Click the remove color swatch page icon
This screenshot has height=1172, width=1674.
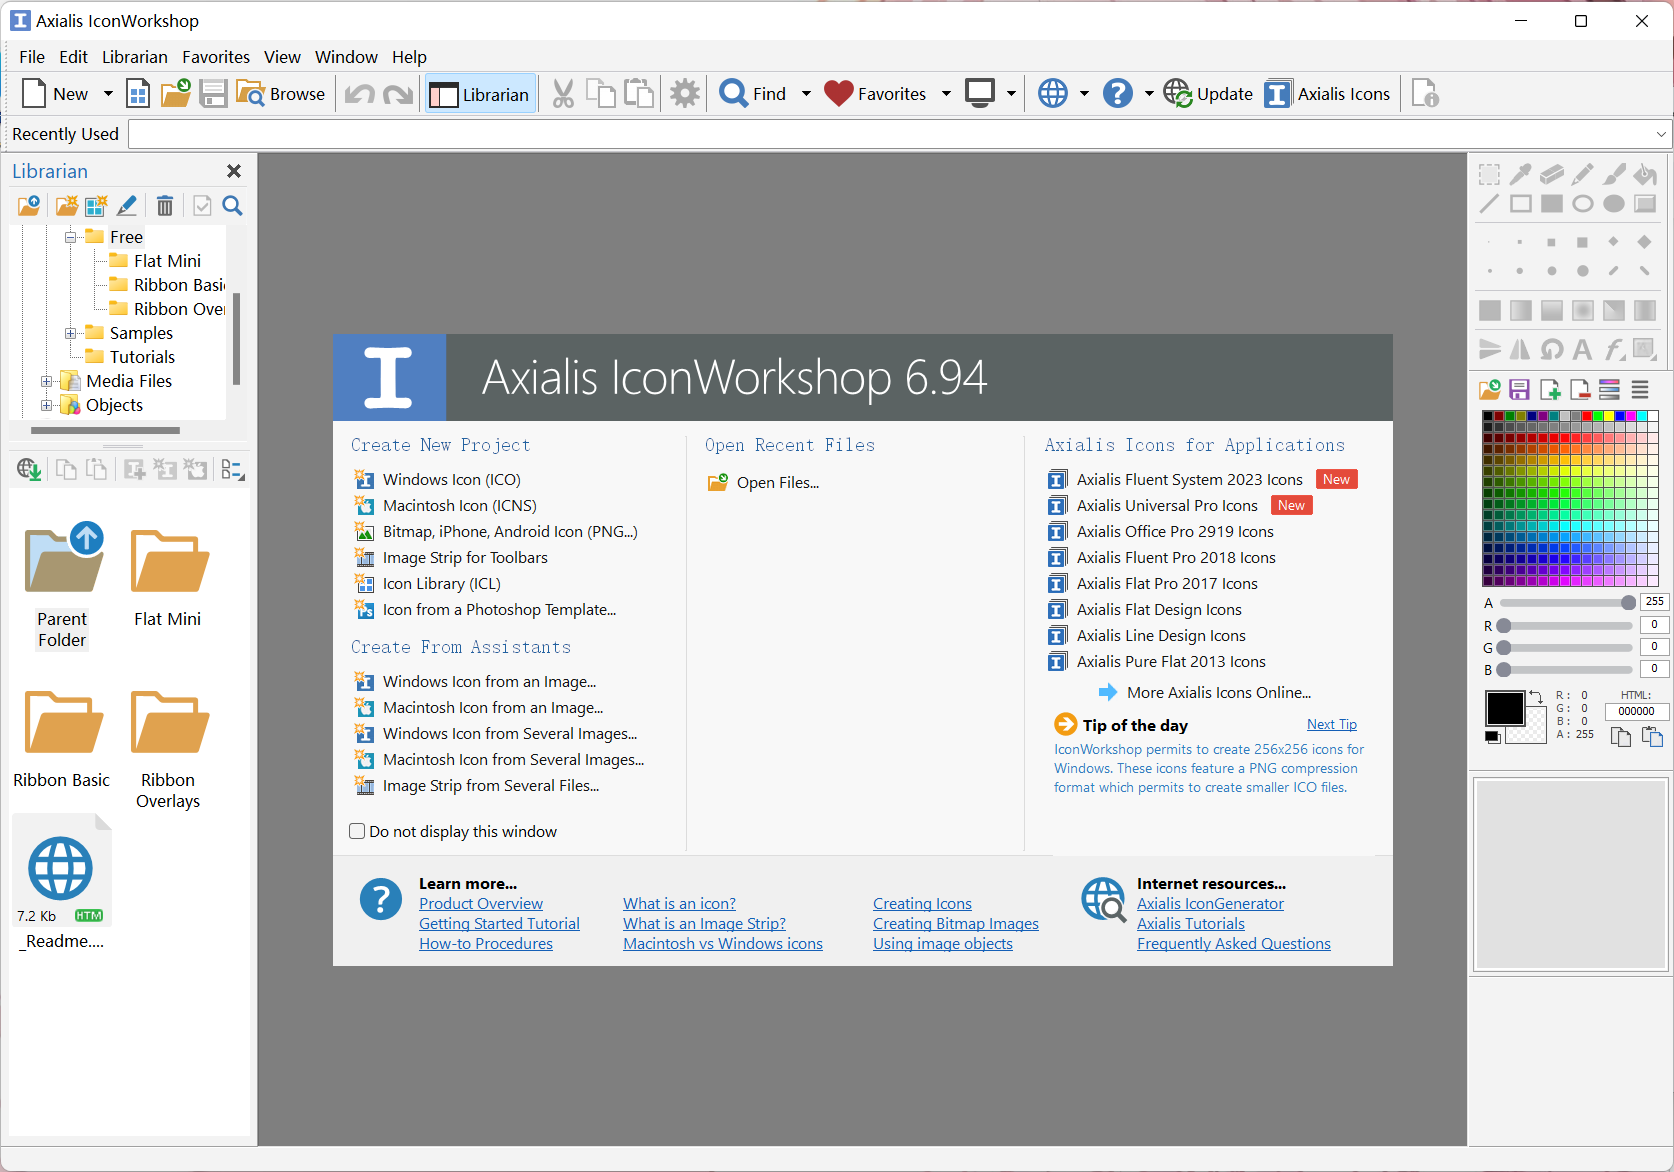(x=1580, y=389)
